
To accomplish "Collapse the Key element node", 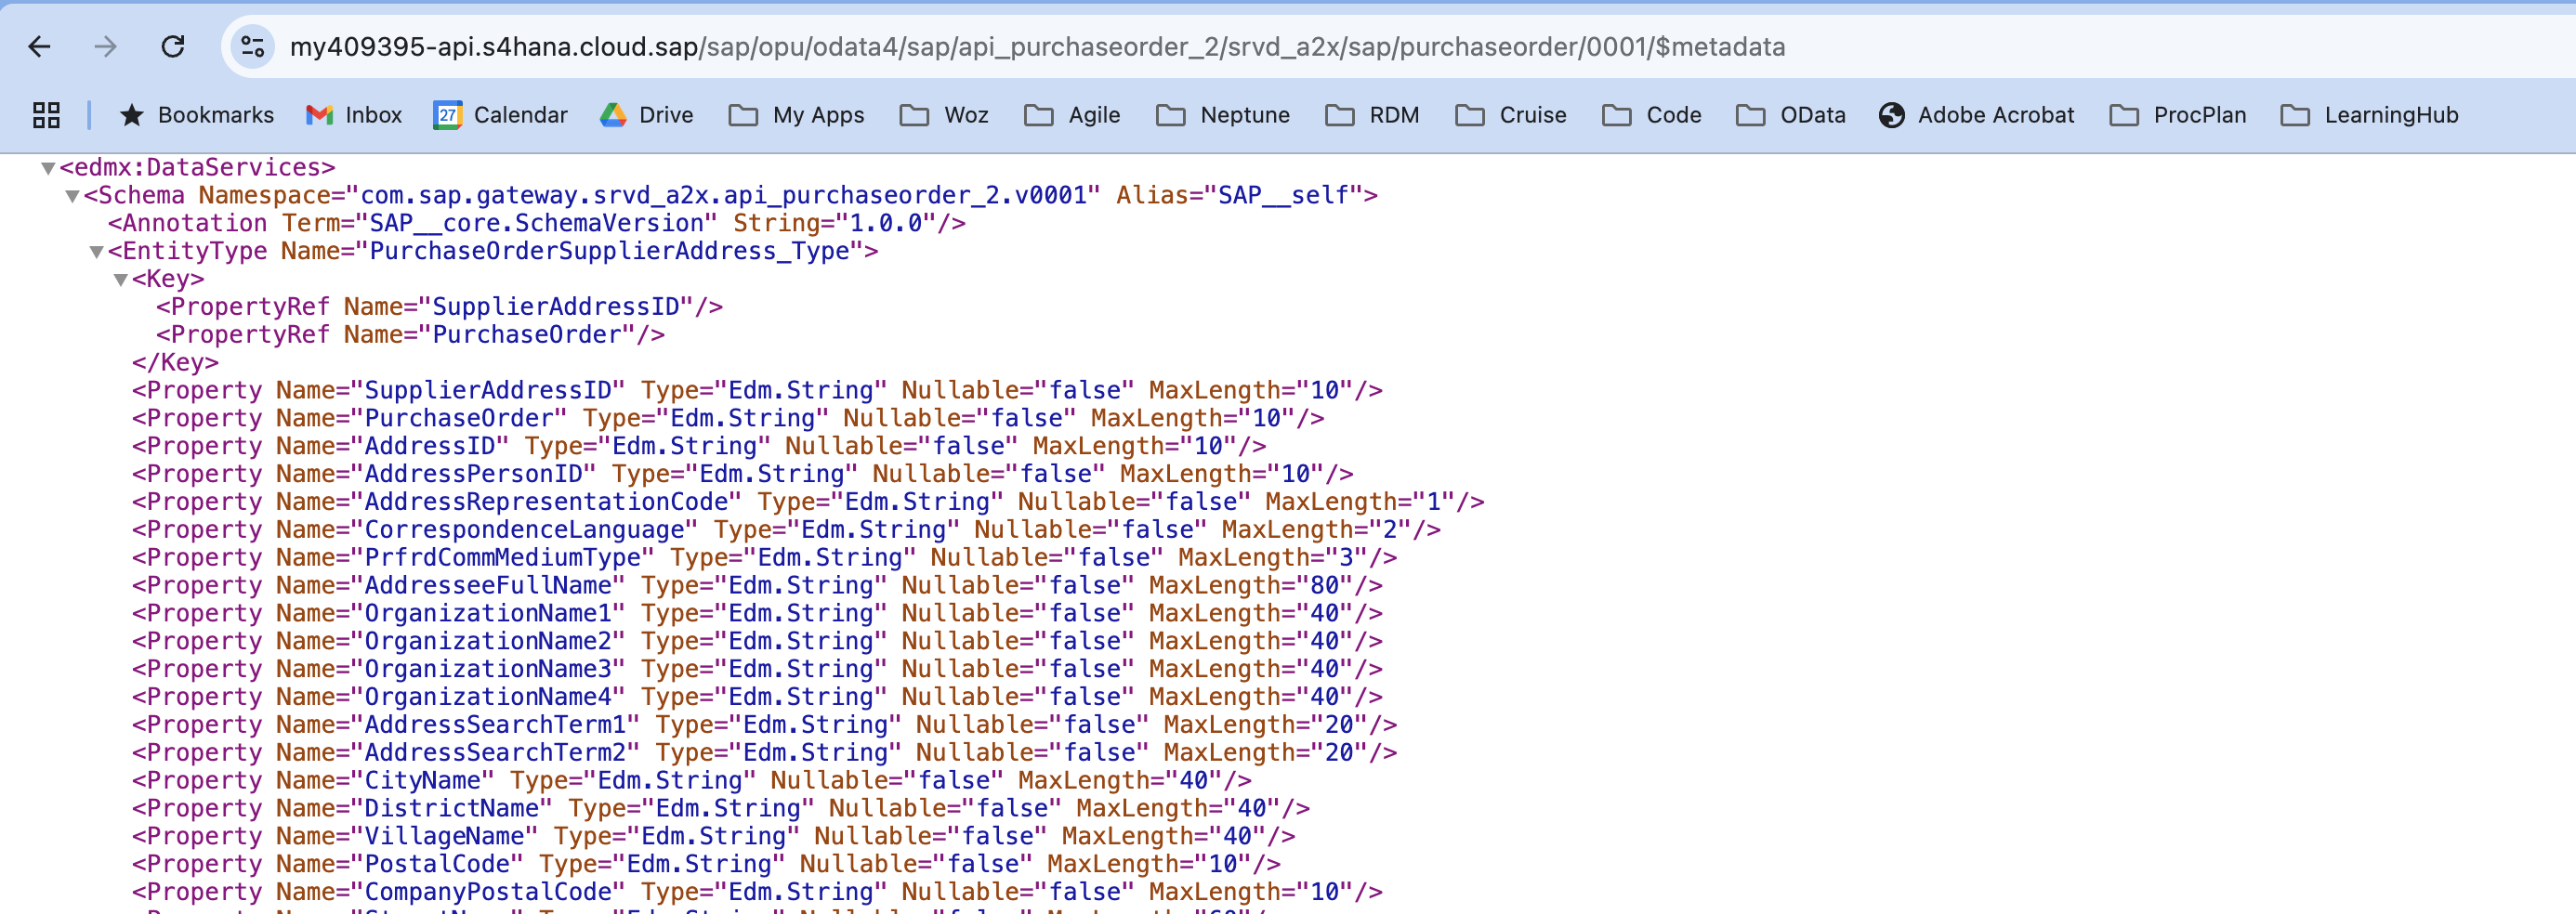I will (x=120, y=280).
